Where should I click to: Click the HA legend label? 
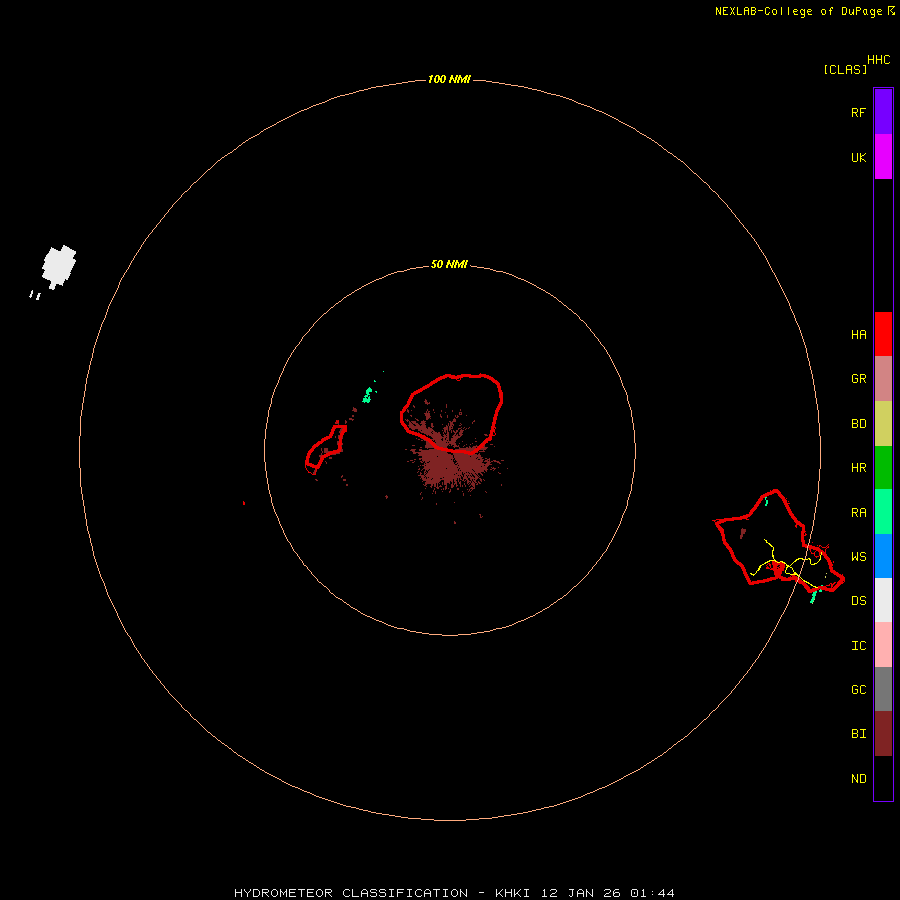(x=858, y=335)
